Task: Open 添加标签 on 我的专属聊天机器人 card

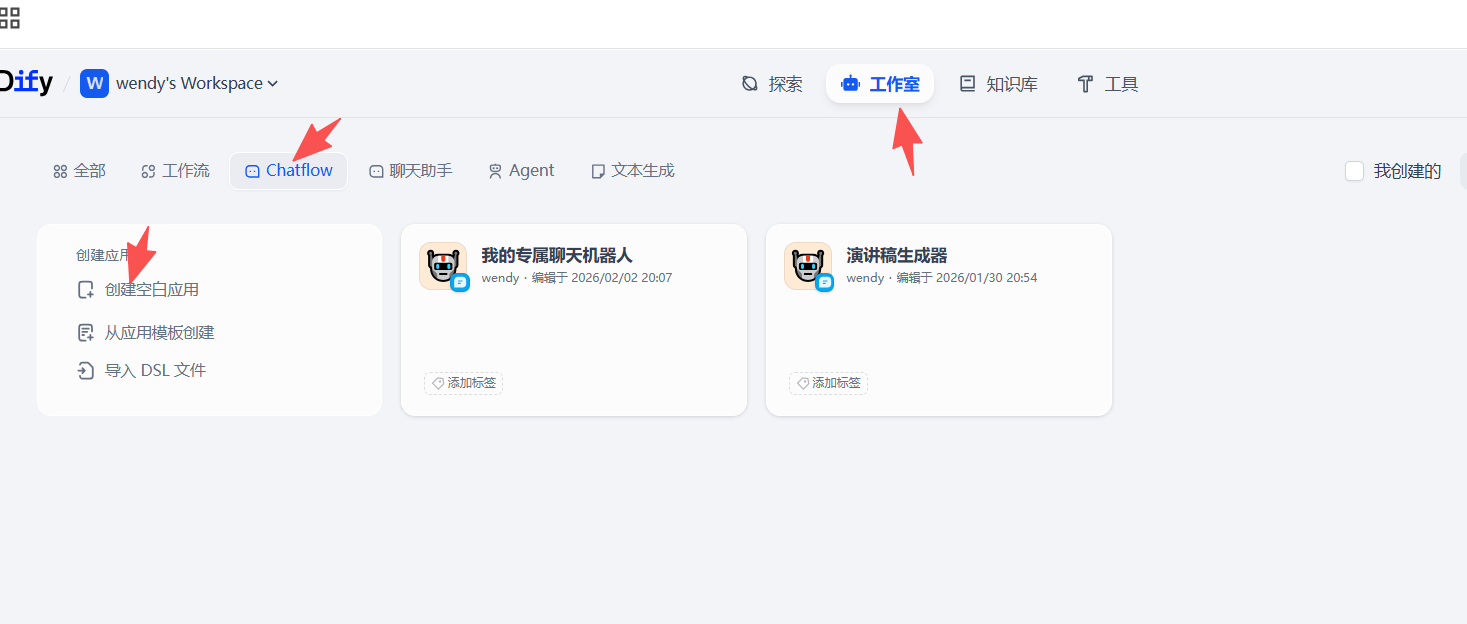Action: pos(463,383)
